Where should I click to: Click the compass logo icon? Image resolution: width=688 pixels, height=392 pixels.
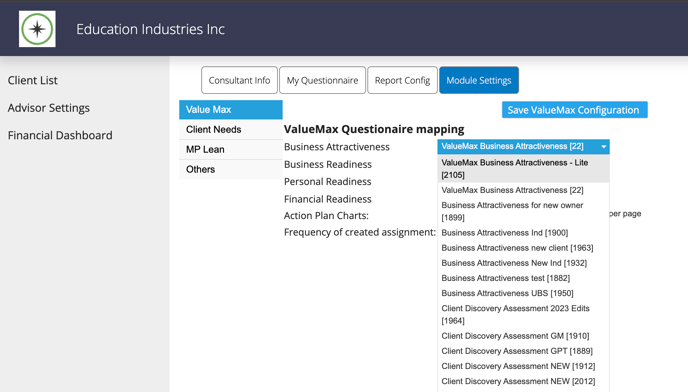37,29
